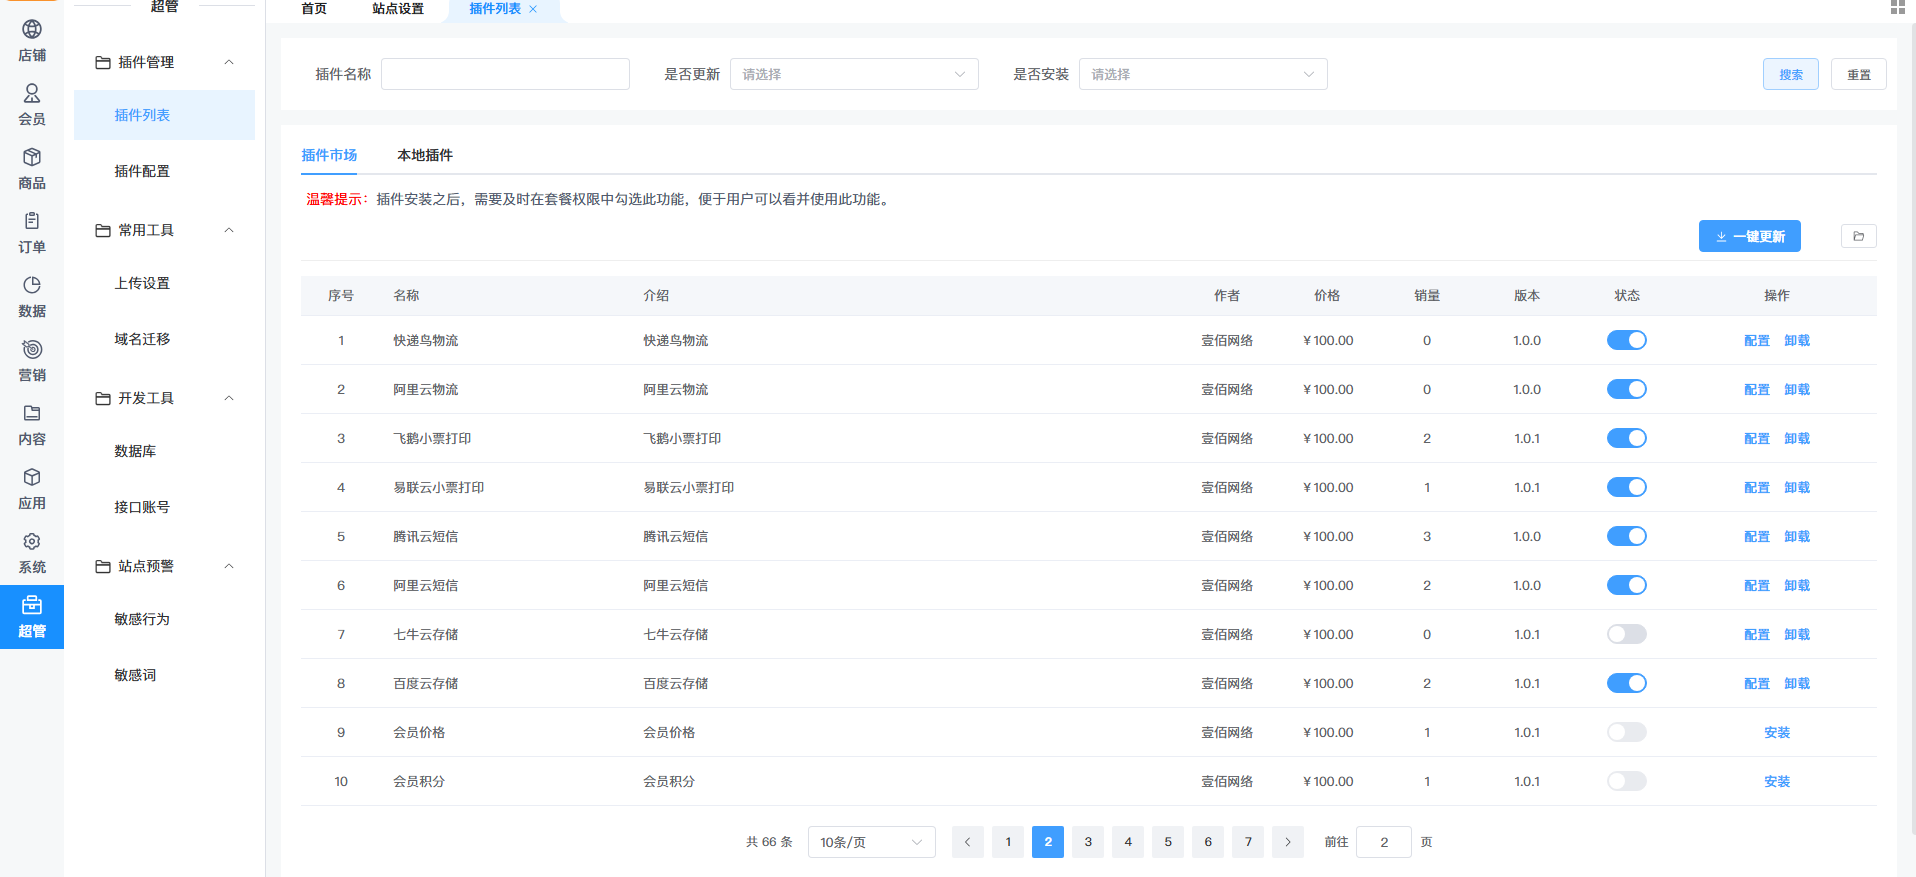Open the 是否安装 dropdown
The image size is (1916, 877).
pos(1203,74)
